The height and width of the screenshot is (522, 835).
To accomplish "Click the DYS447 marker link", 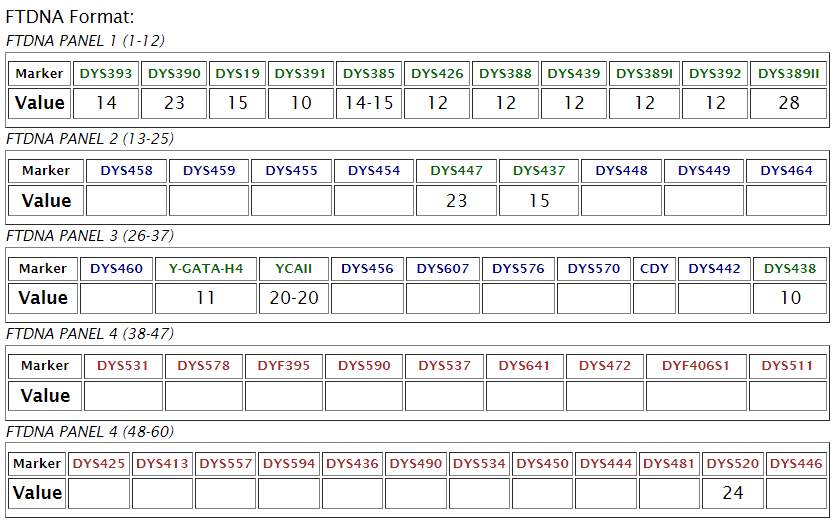I will (x=456, y=171).
